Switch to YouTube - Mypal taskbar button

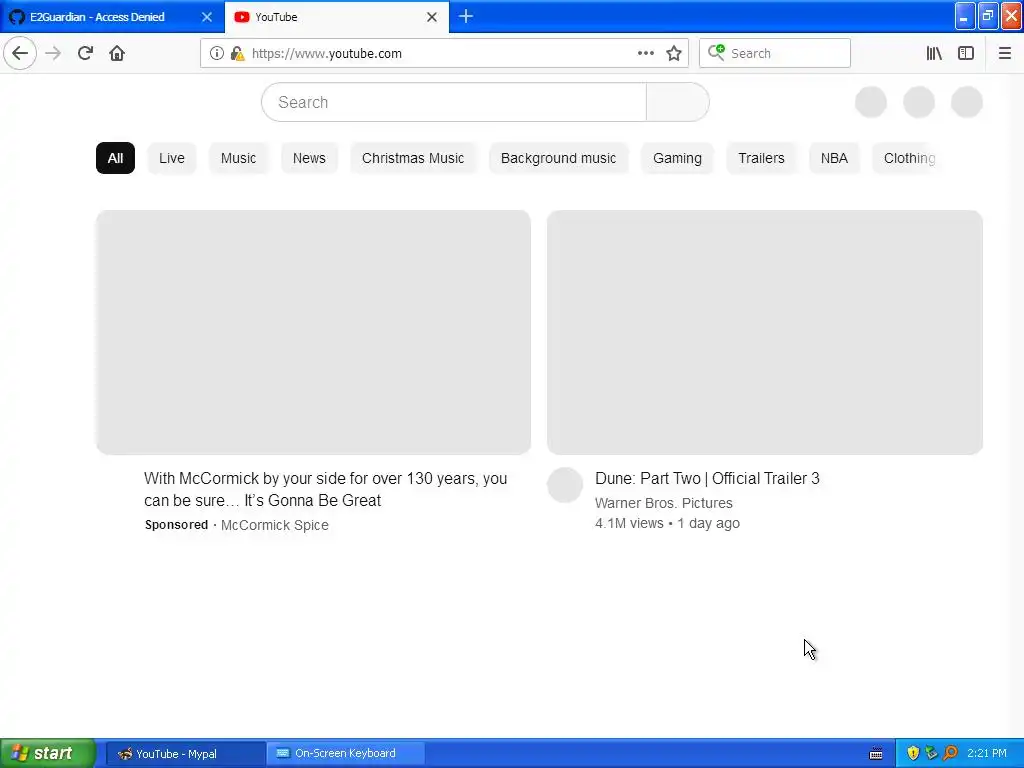[185, 754]
